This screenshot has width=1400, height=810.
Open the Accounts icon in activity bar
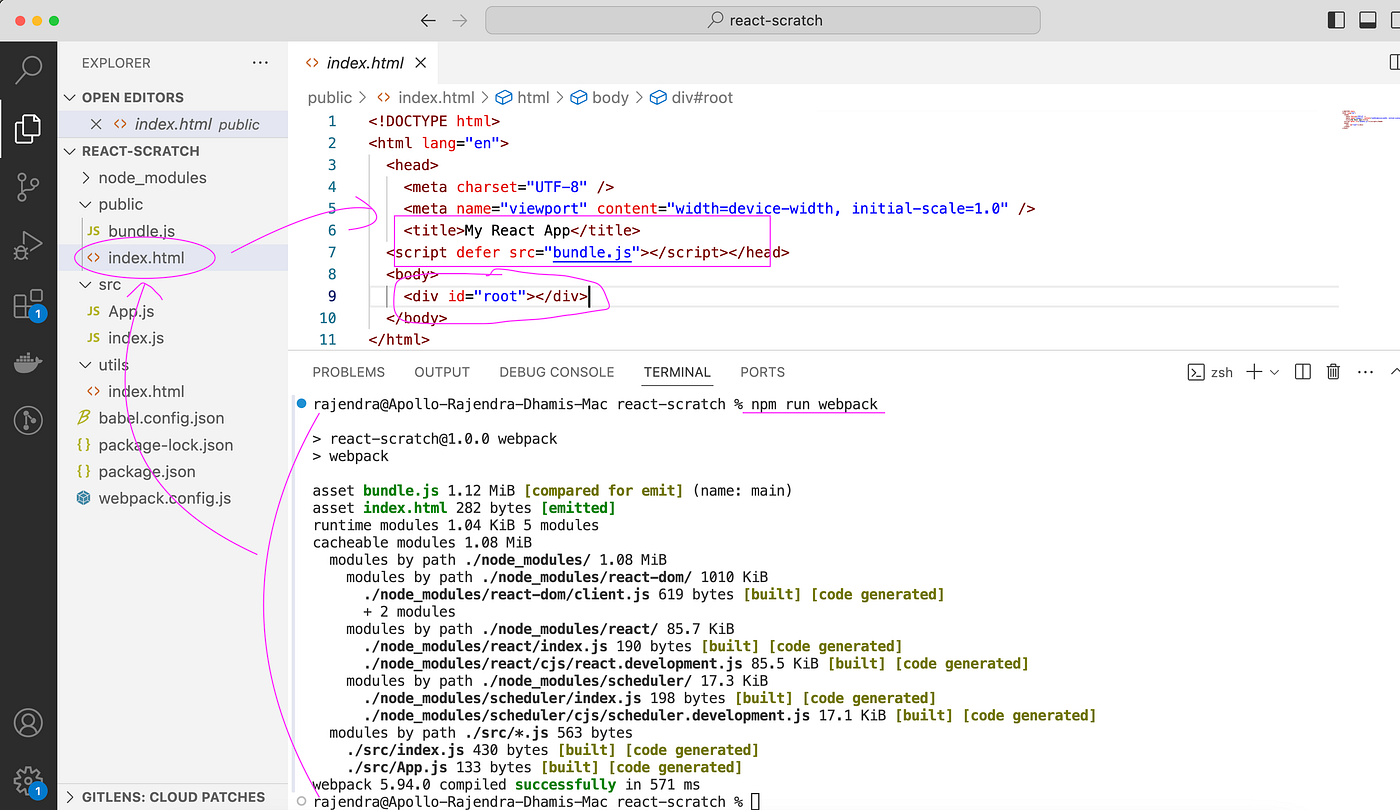[x=29, y=722]
